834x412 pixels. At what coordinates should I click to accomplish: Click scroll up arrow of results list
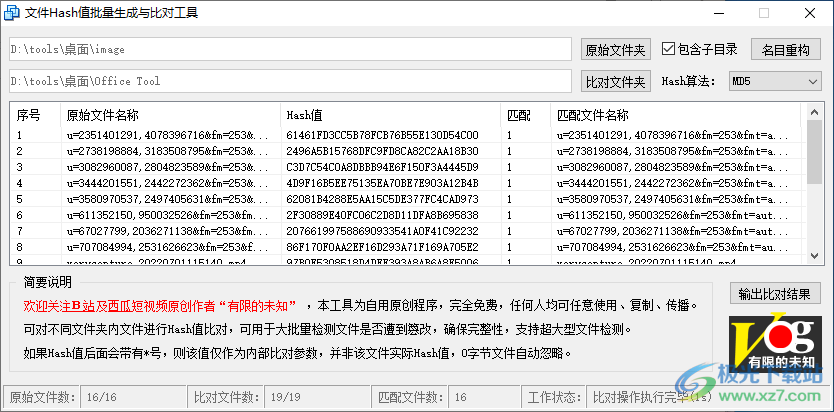[814, 112]
